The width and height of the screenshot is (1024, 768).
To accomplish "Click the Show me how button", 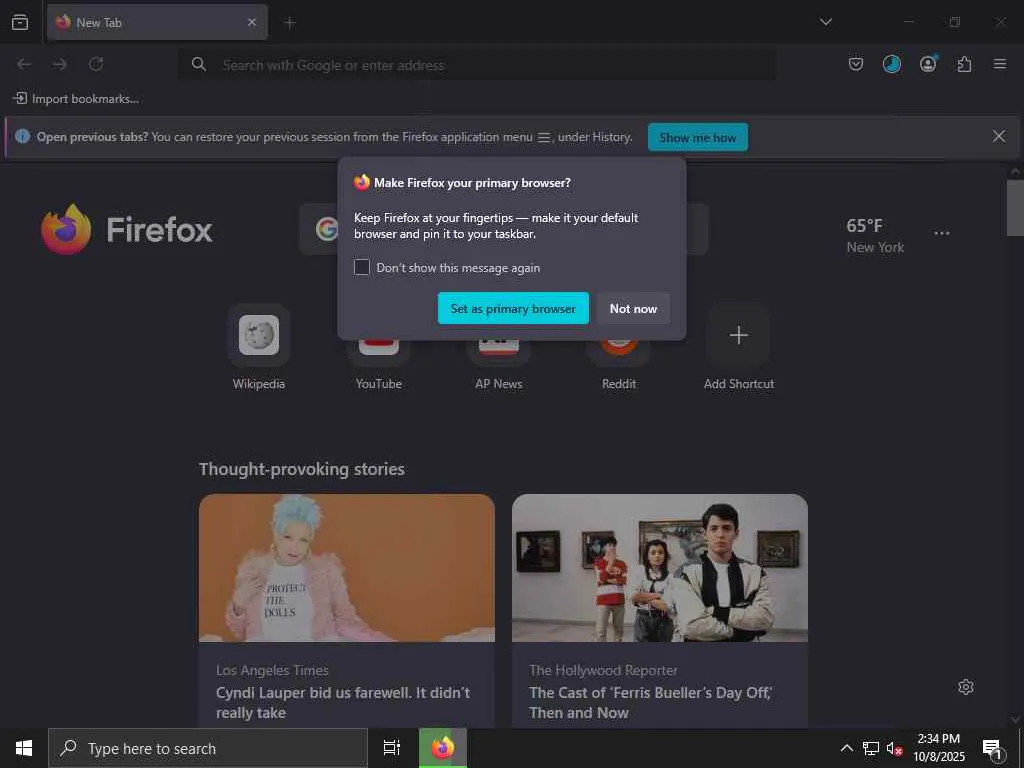I will coord(697,137).
